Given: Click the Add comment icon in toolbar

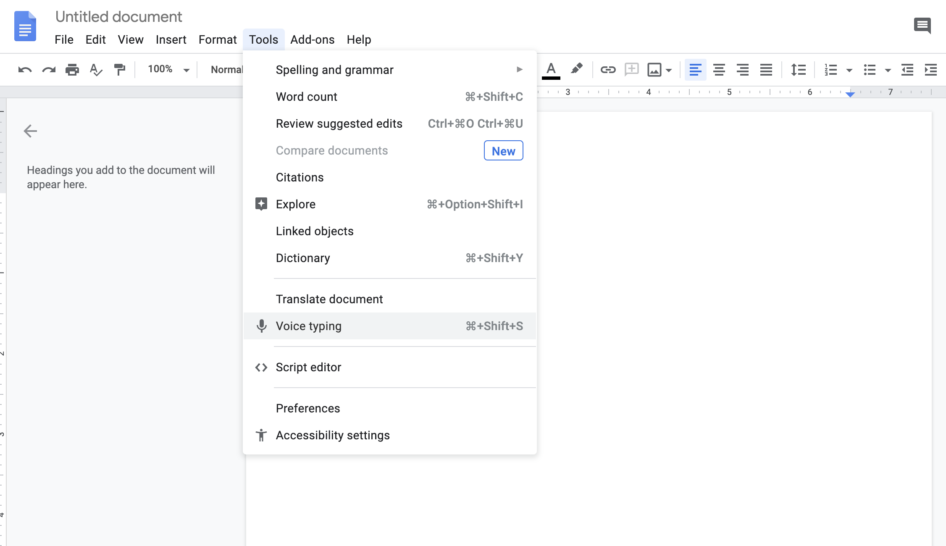Looking at the screenshot, I should [x=631, y=69].
